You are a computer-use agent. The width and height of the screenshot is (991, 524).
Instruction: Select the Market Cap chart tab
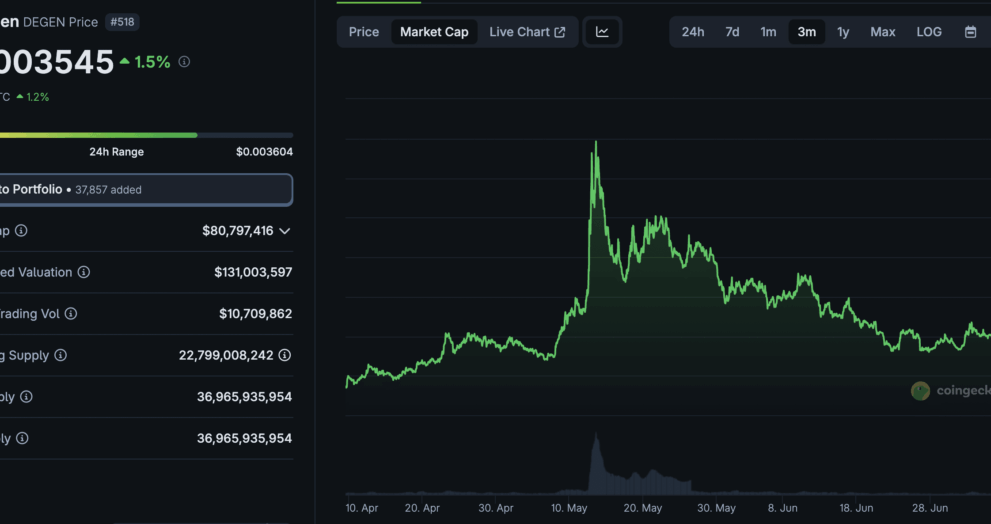[x=434, y=32]
